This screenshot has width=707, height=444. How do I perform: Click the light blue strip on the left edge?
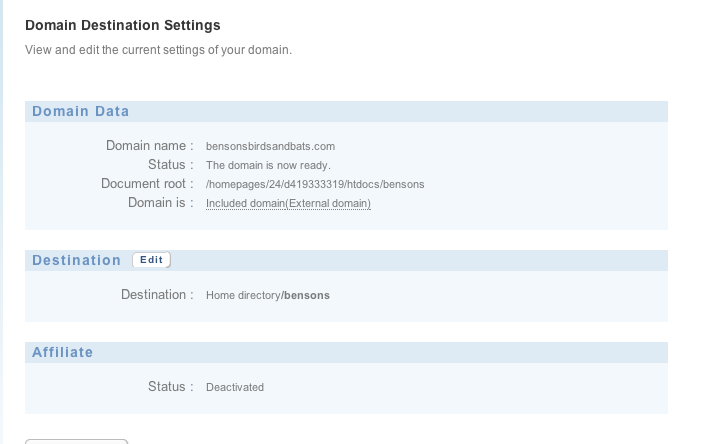click(x=1, y=222)
